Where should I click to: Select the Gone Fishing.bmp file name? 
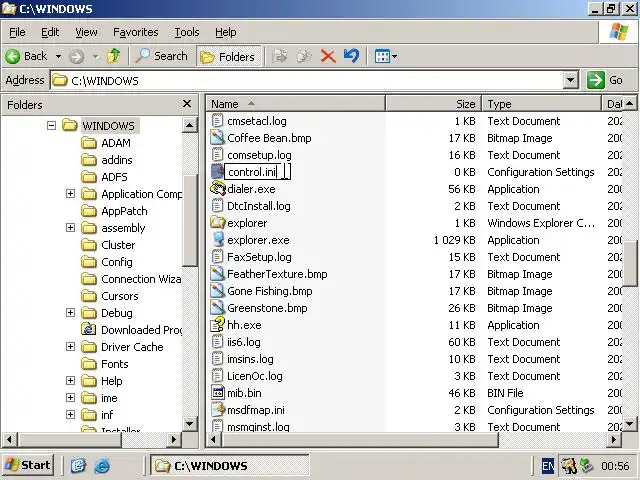click(x=269, y=291)
